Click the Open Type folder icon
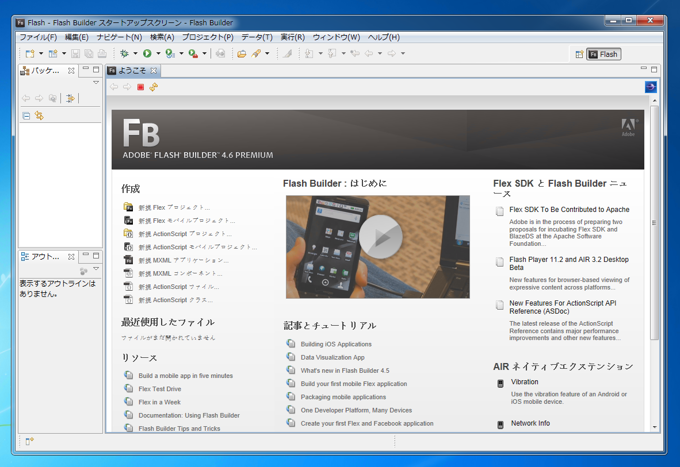This screenshot has width=680, height=467. [242, 54]
